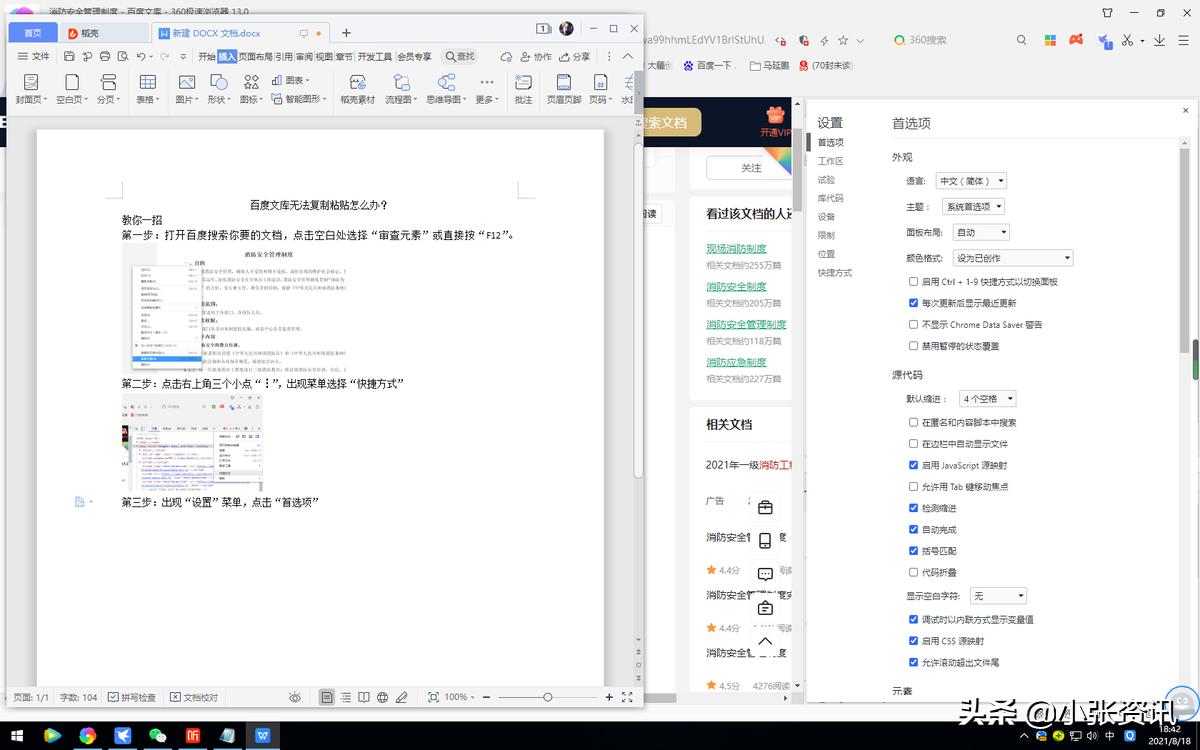Insert a picture into the document
Viewport: 1200px width, 750px height.
(x=184, y=85)
